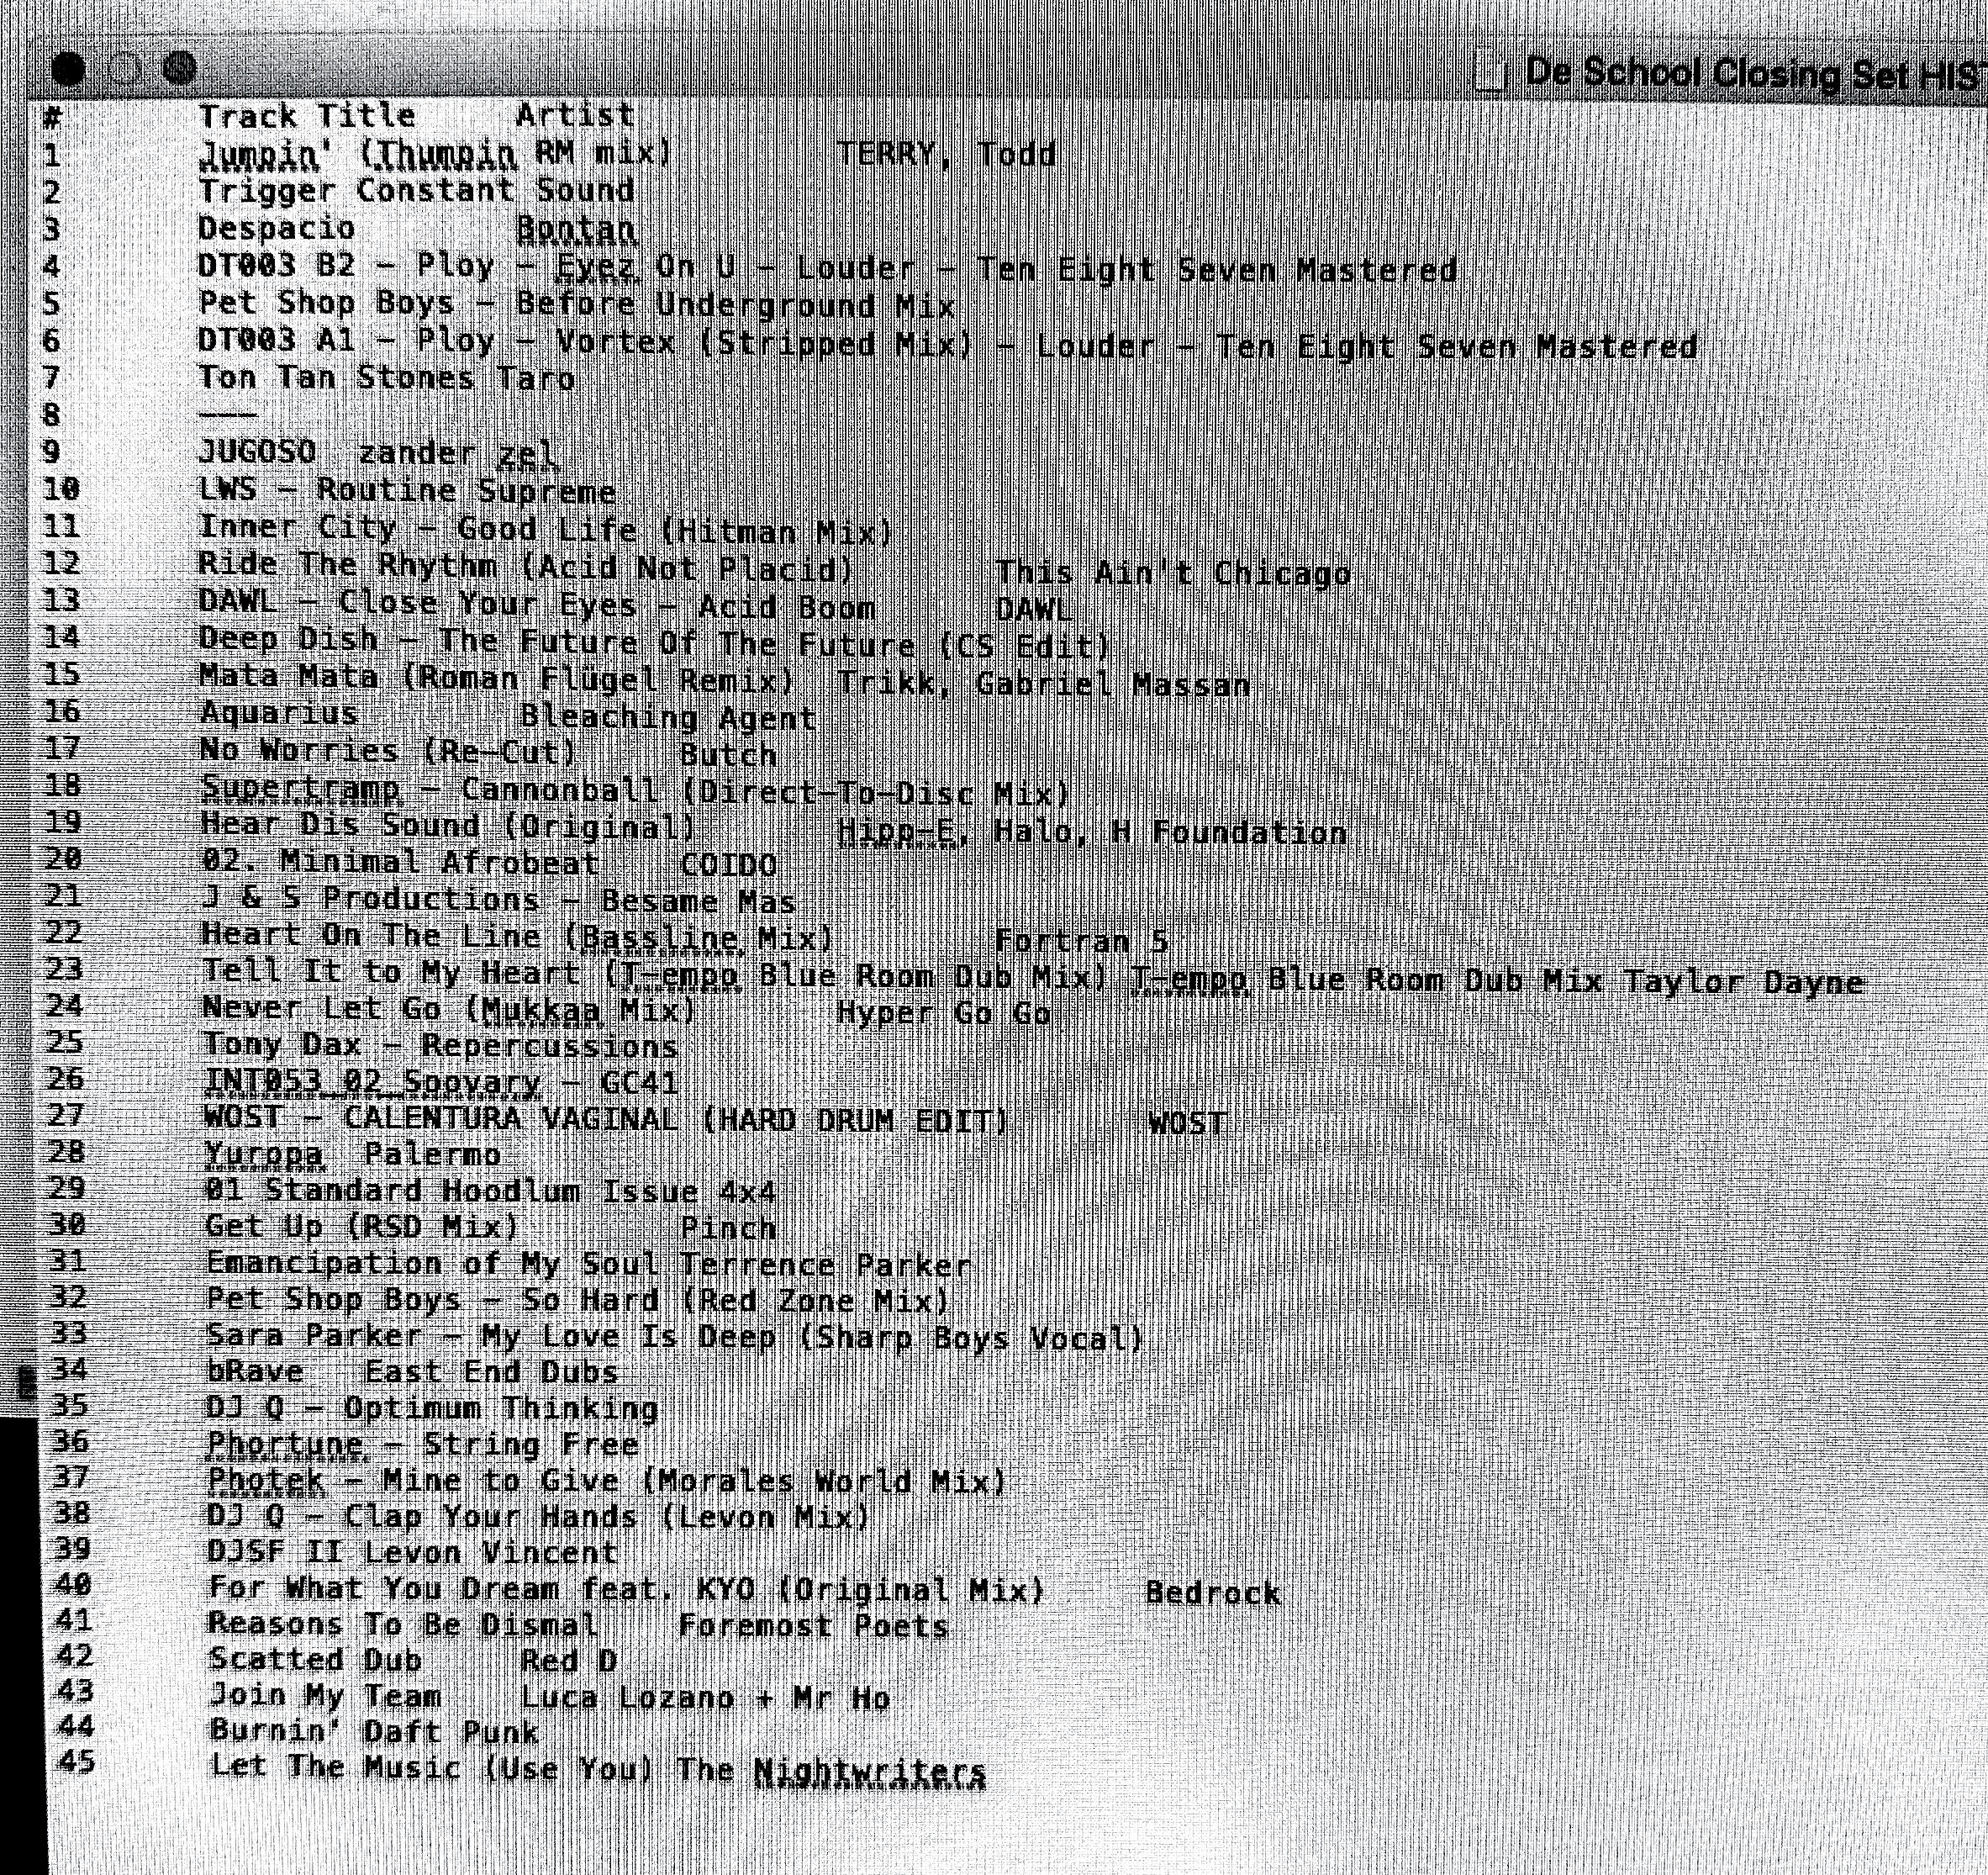
Task: Click the artist text 'Trikk, Gabriel Massan'
Action: tap(1043, 684)
